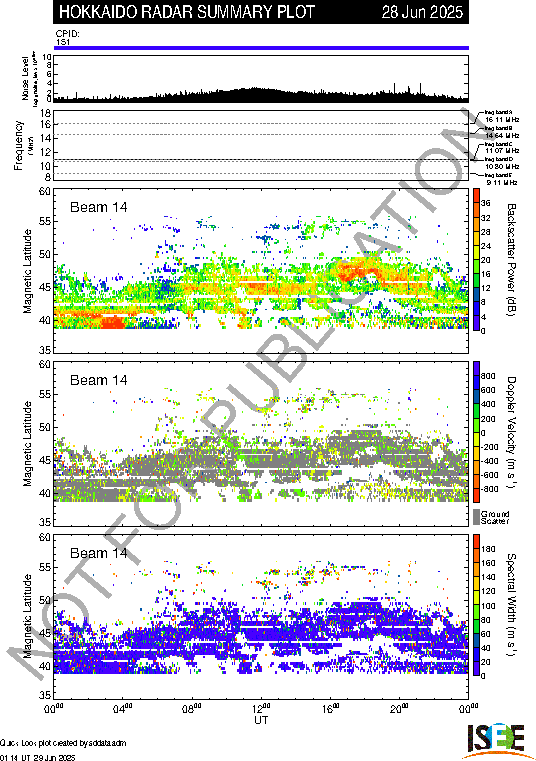Screen dimensions: 536x761
Task: Click Beam 14 label in Doppler velocity panel
Action: click(99, 380)
